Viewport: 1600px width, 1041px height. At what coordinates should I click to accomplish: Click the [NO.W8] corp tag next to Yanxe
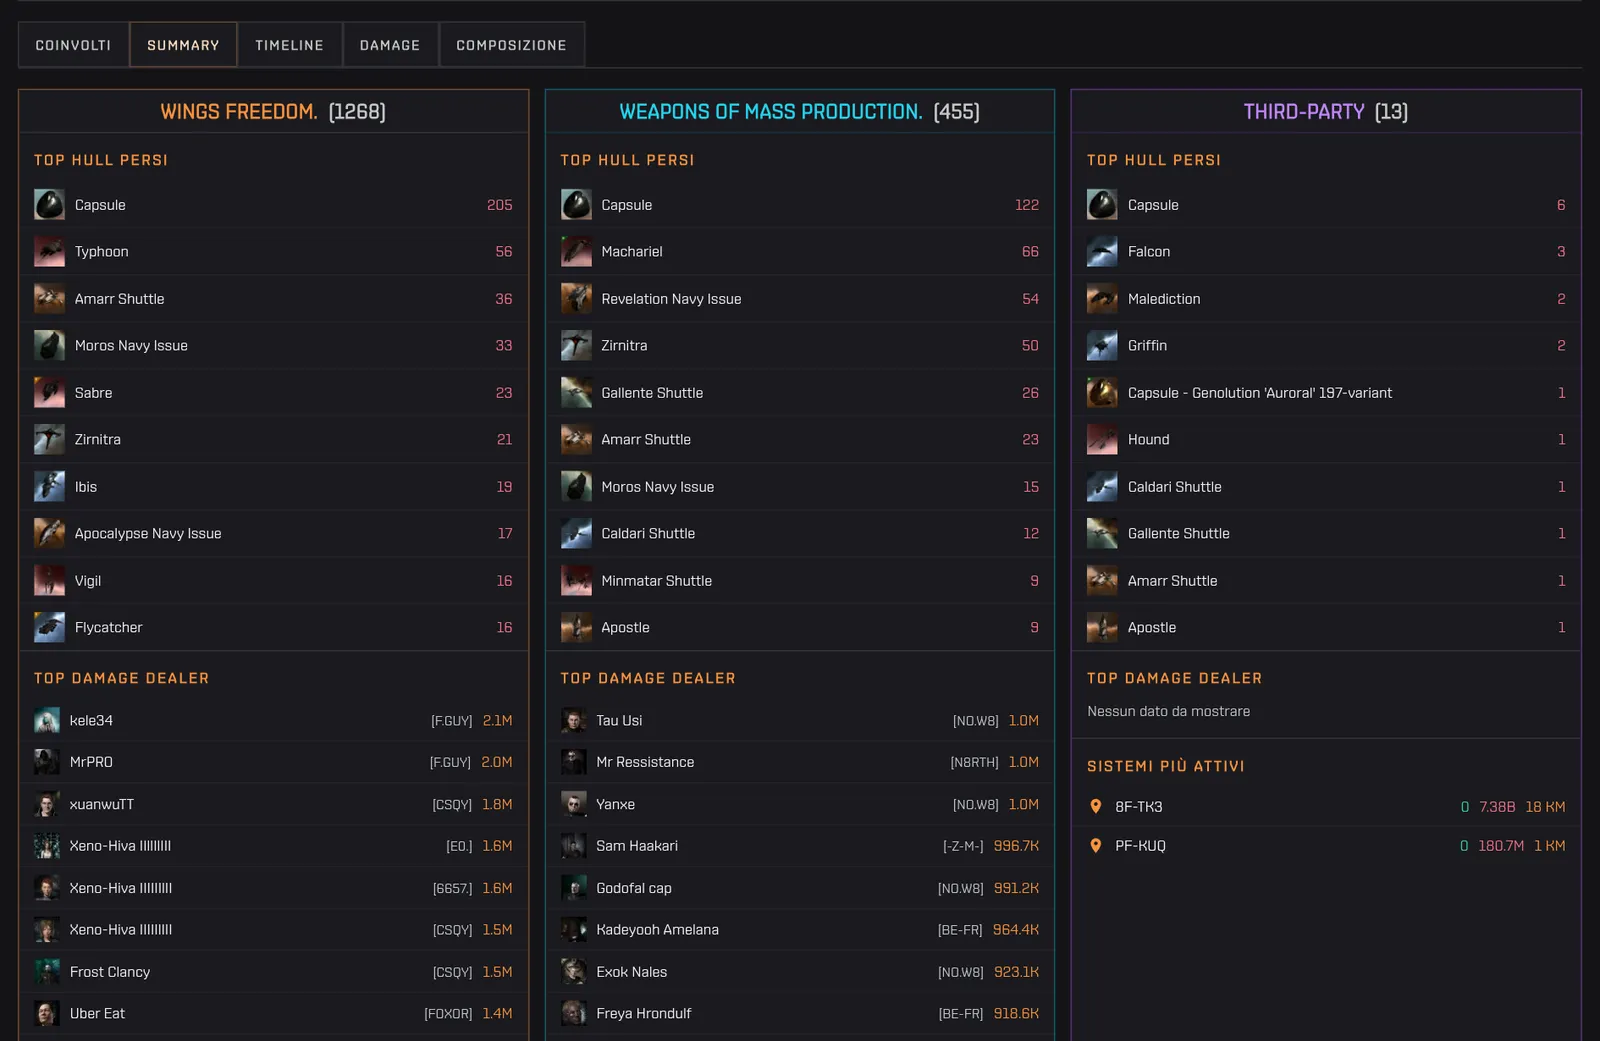click(x=975, y=805)
